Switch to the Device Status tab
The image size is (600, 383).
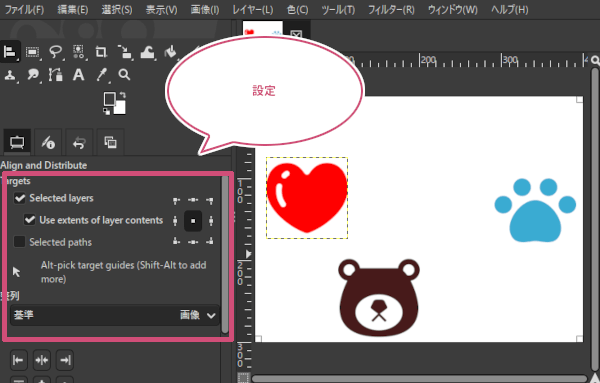48,142
